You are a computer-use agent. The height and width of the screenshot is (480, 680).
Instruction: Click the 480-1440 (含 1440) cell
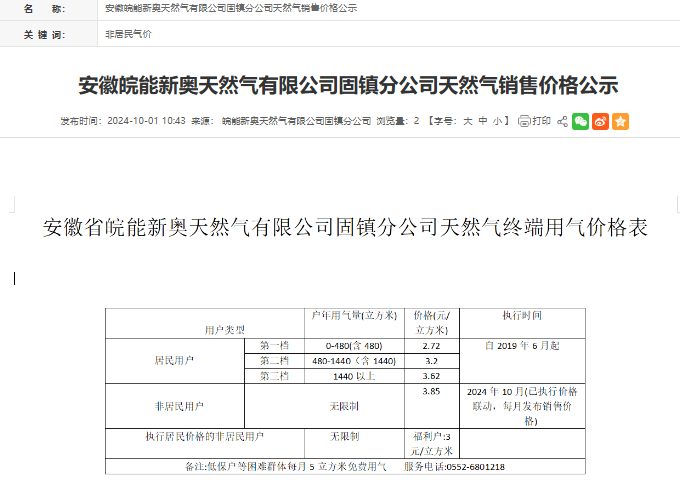[x=354, y=361]
